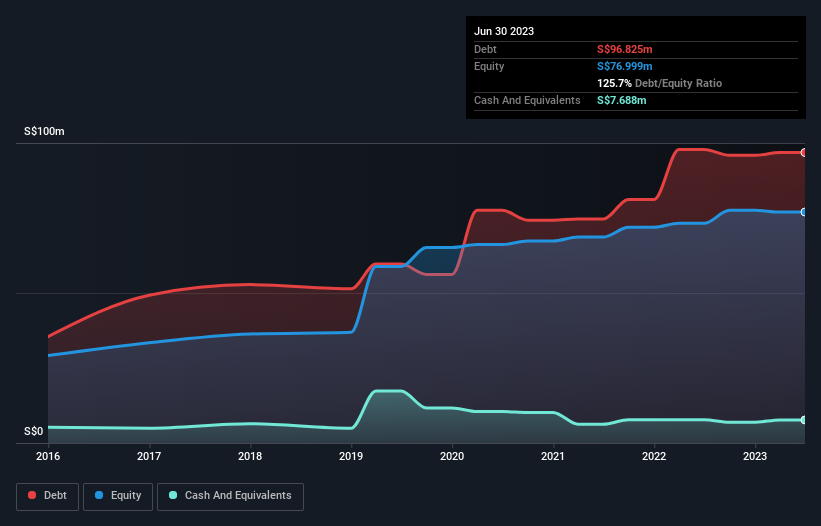Click the 2023 x-axis label
Screen dimensions: 821x526
coord(755,456)
